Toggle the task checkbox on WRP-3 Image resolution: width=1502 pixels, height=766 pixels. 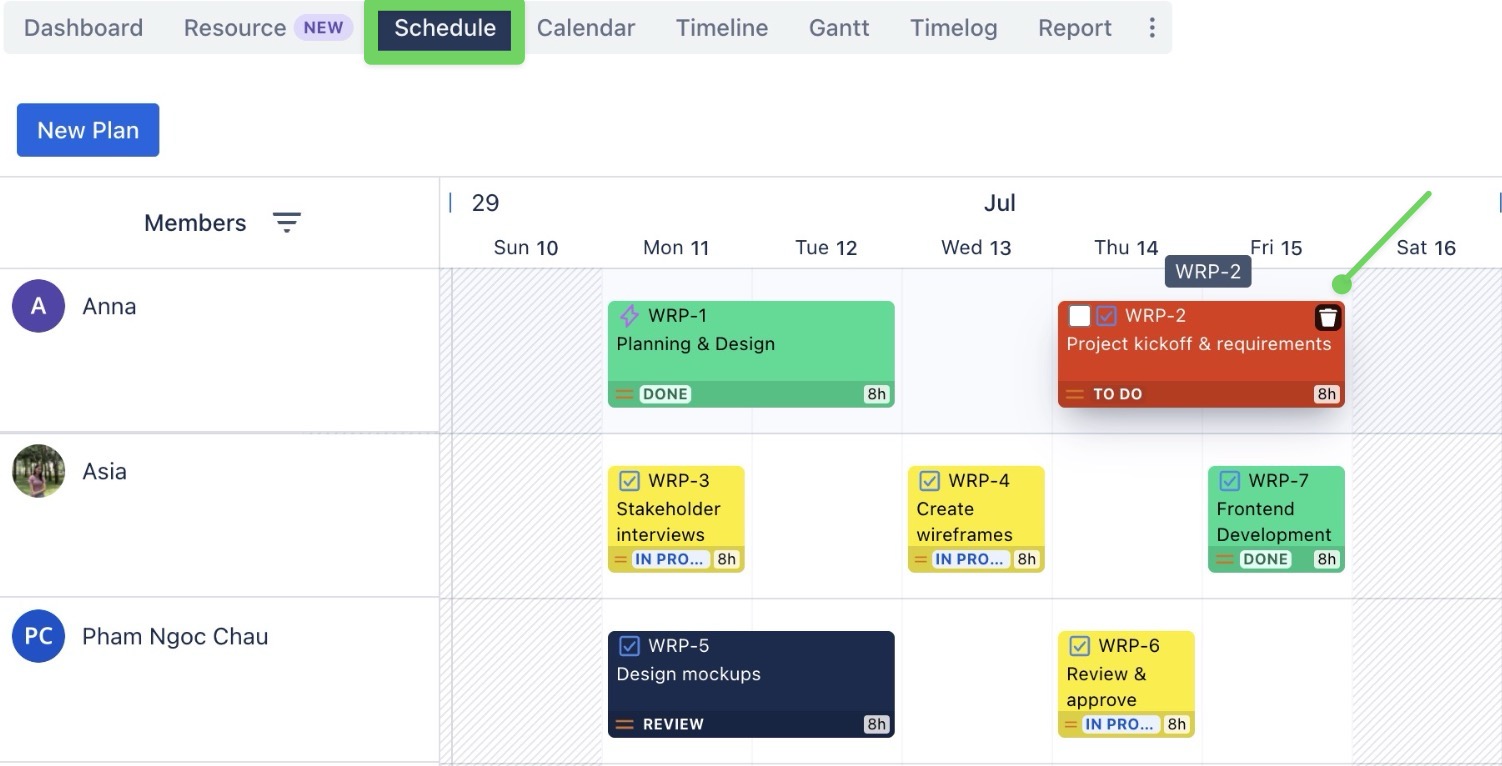pos(628,480)
